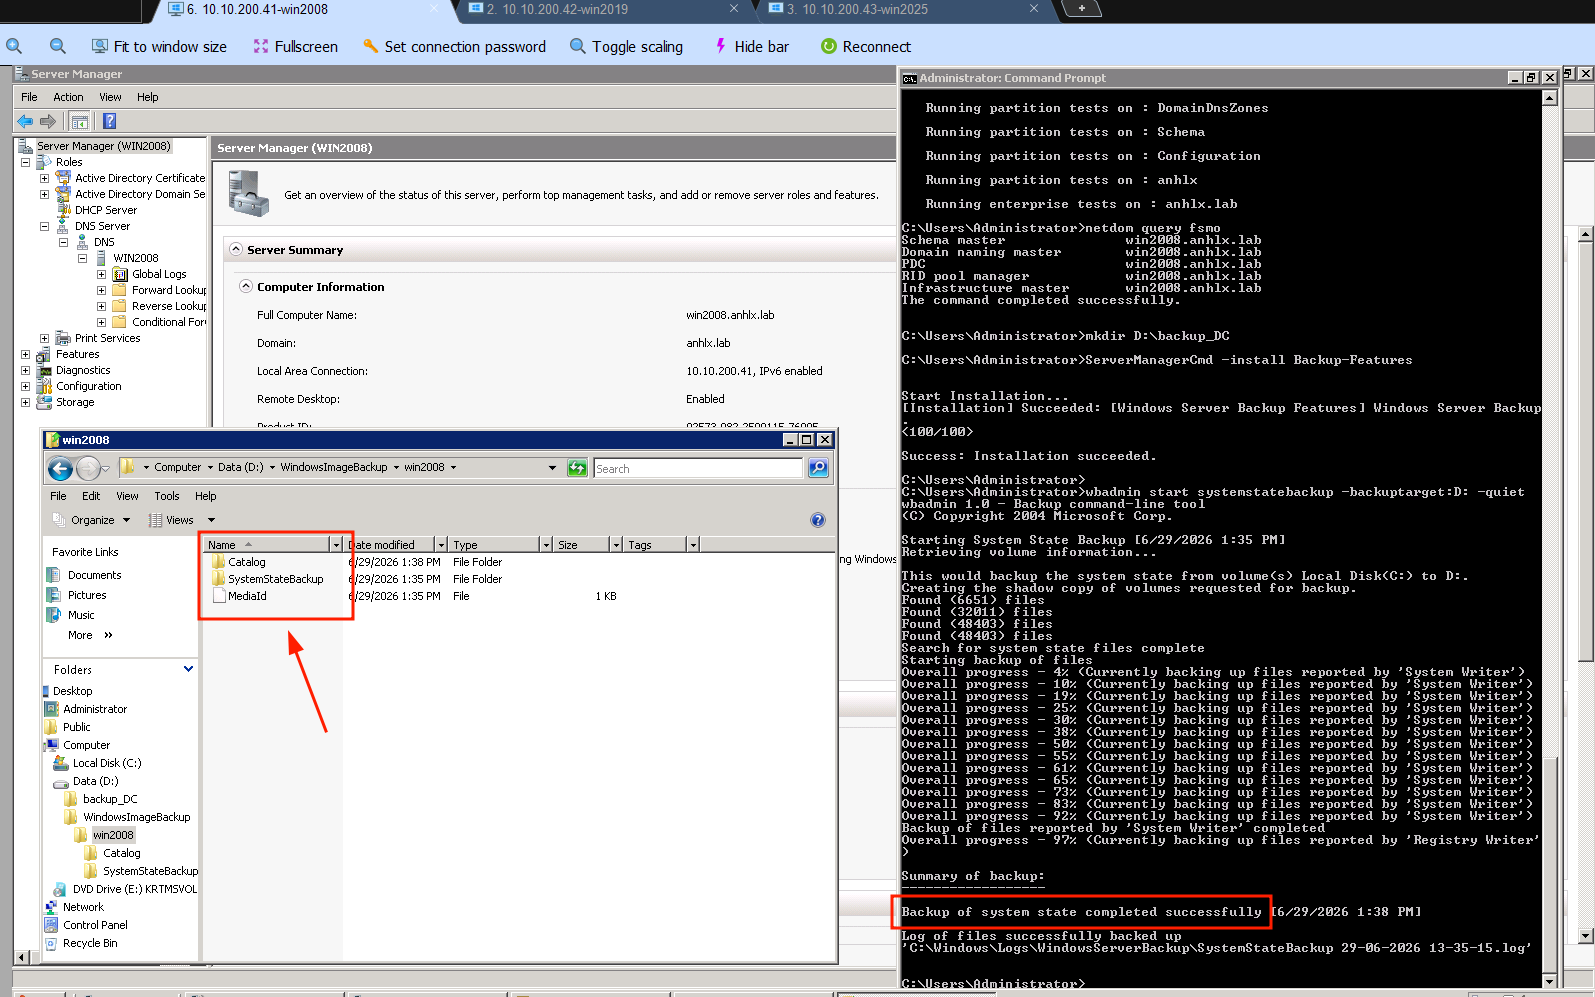Viewport: 1595px width, 997px height.
Task: Open Explorer Tools menu
Action: tap(167, 496)
